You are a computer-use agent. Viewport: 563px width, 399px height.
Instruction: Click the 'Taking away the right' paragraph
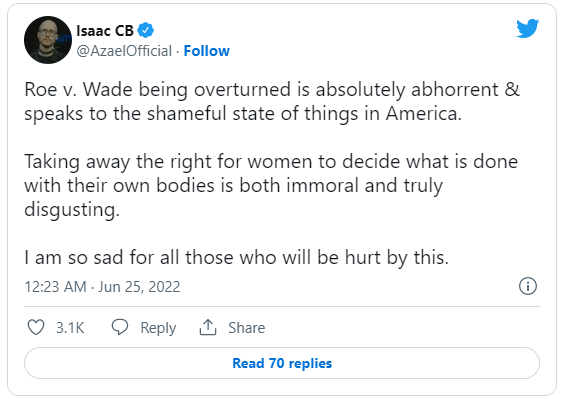click(x=271, y=186)
